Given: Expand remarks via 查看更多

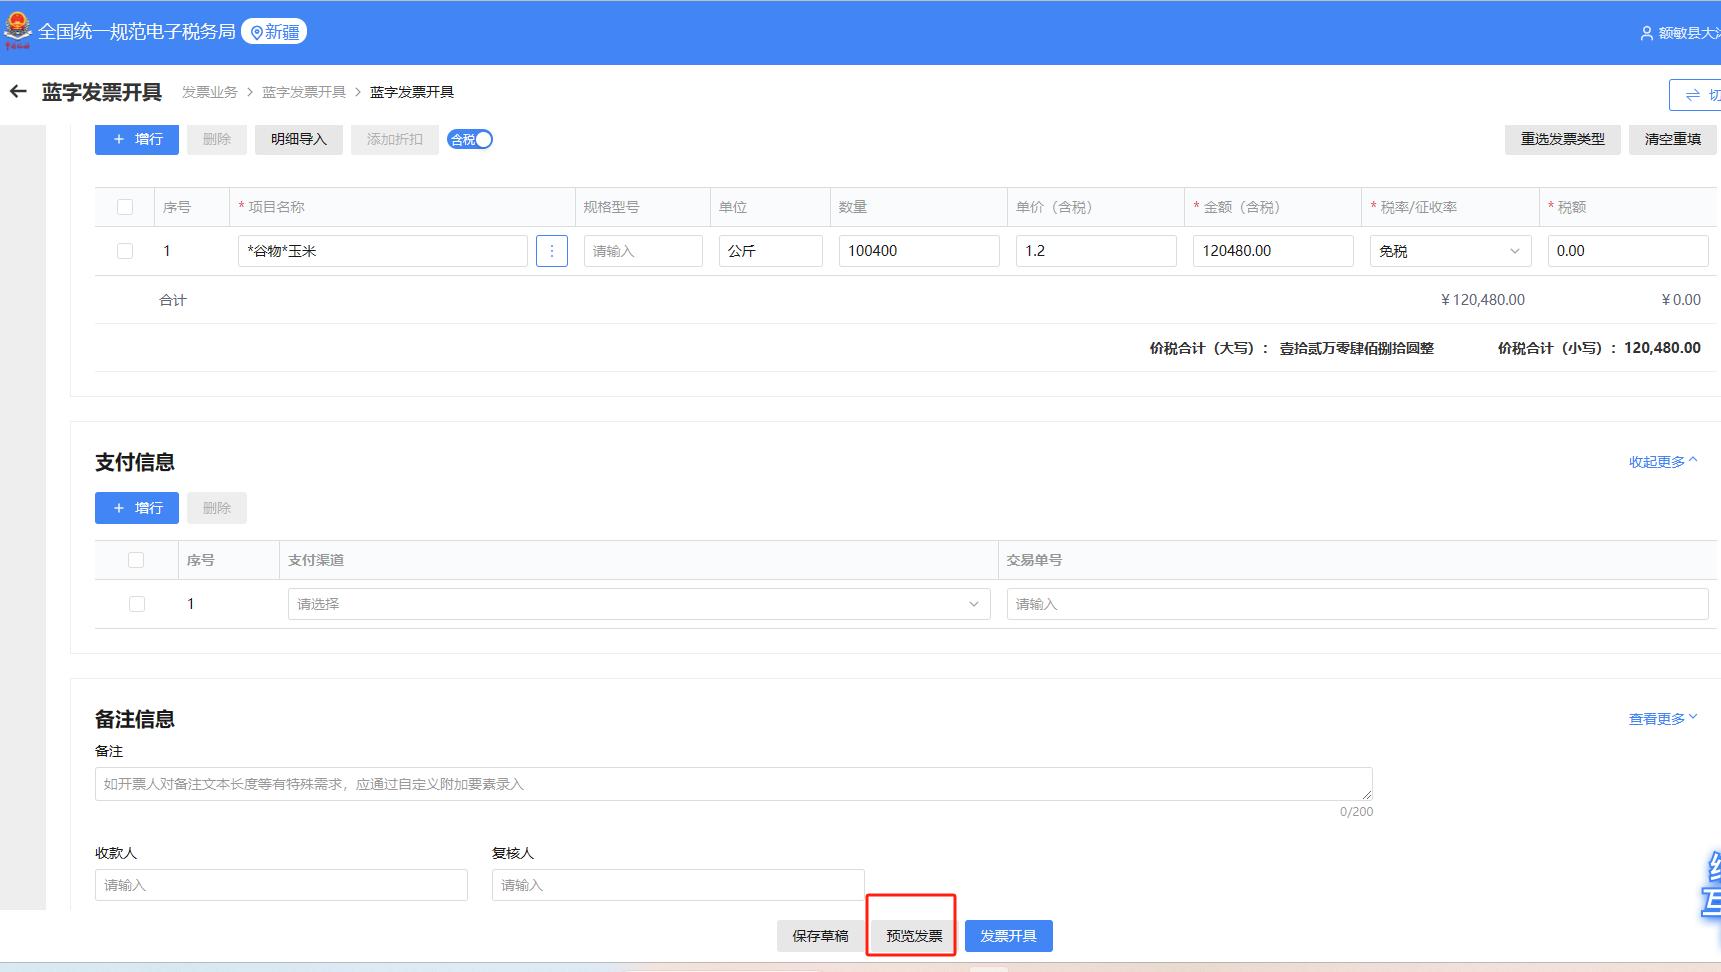Looking at the screenshot, I should 1663,719.
